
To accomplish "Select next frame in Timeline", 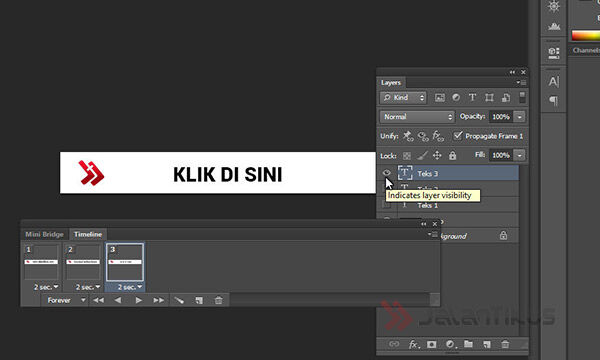I will tap(158, 300).
